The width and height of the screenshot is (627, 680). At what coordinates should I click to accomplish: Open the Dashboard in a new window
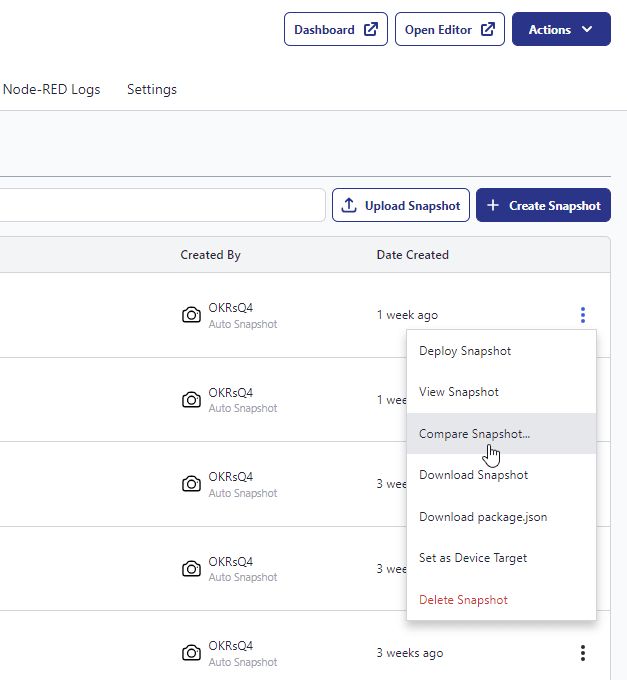point(335,30)
